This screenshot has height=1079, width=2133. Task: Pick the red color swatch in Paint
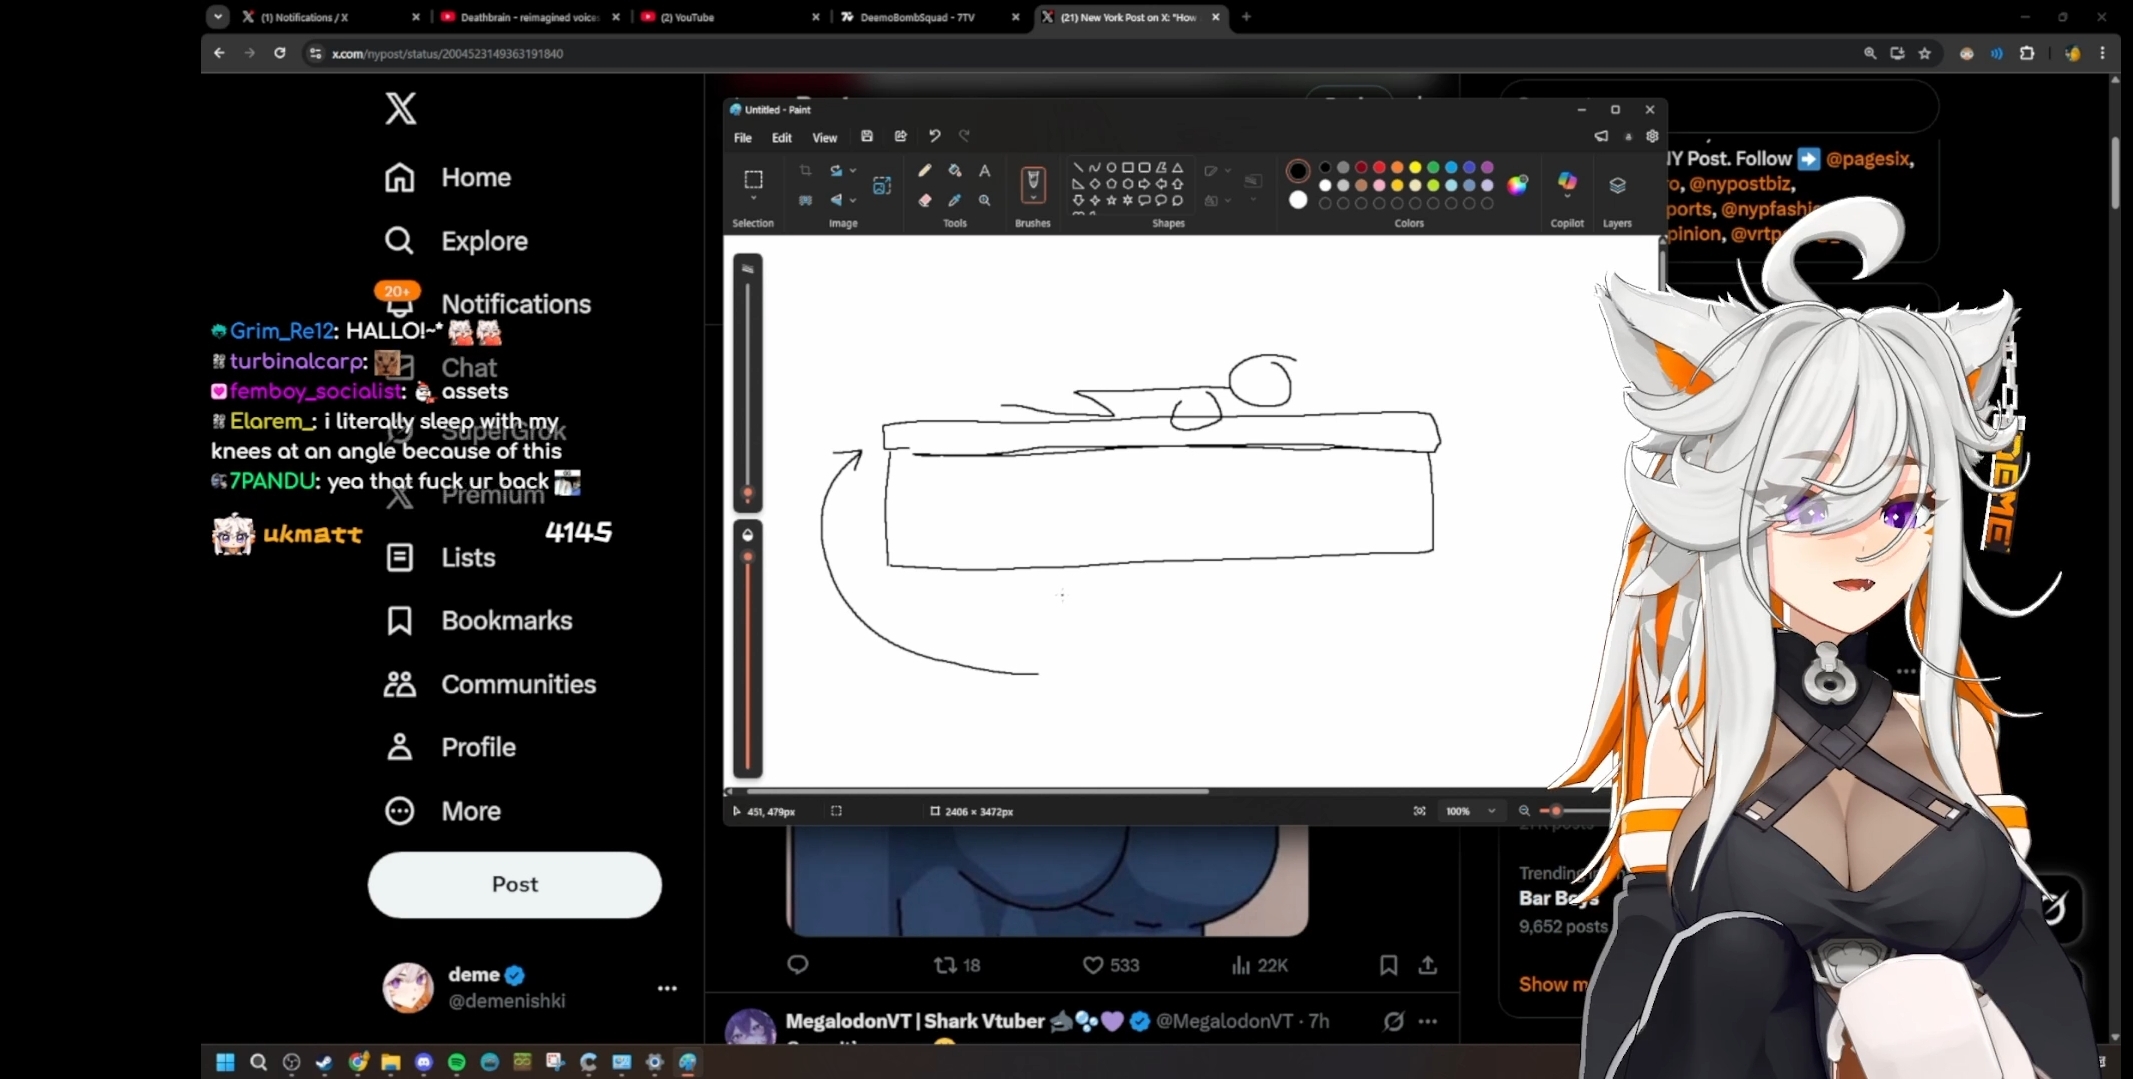point(1379,167)
